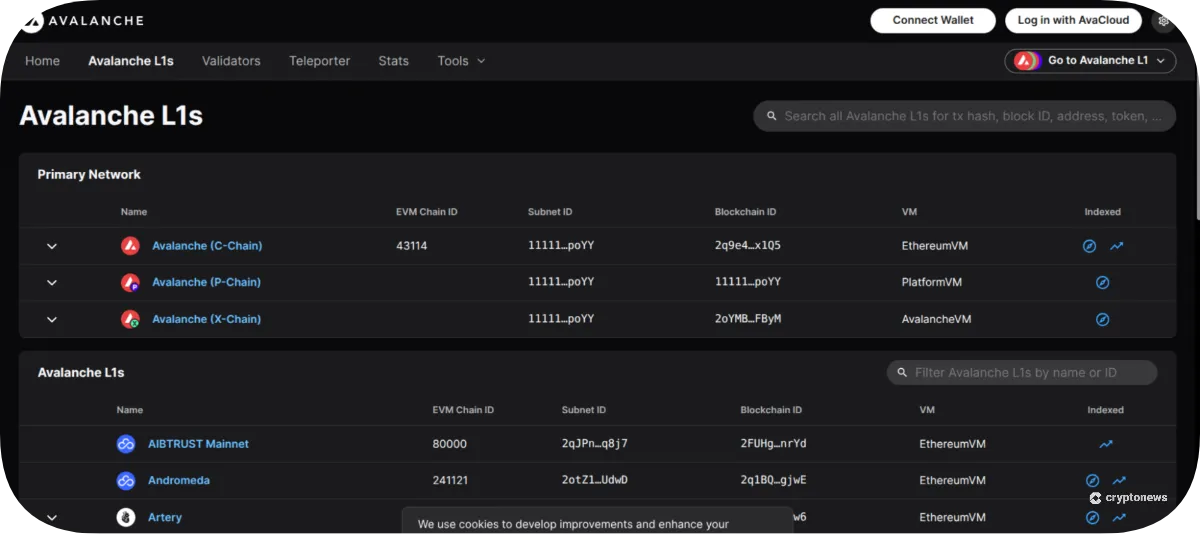
Task: Click compass icon in Andromeda row
Action: click(1092, 481)
